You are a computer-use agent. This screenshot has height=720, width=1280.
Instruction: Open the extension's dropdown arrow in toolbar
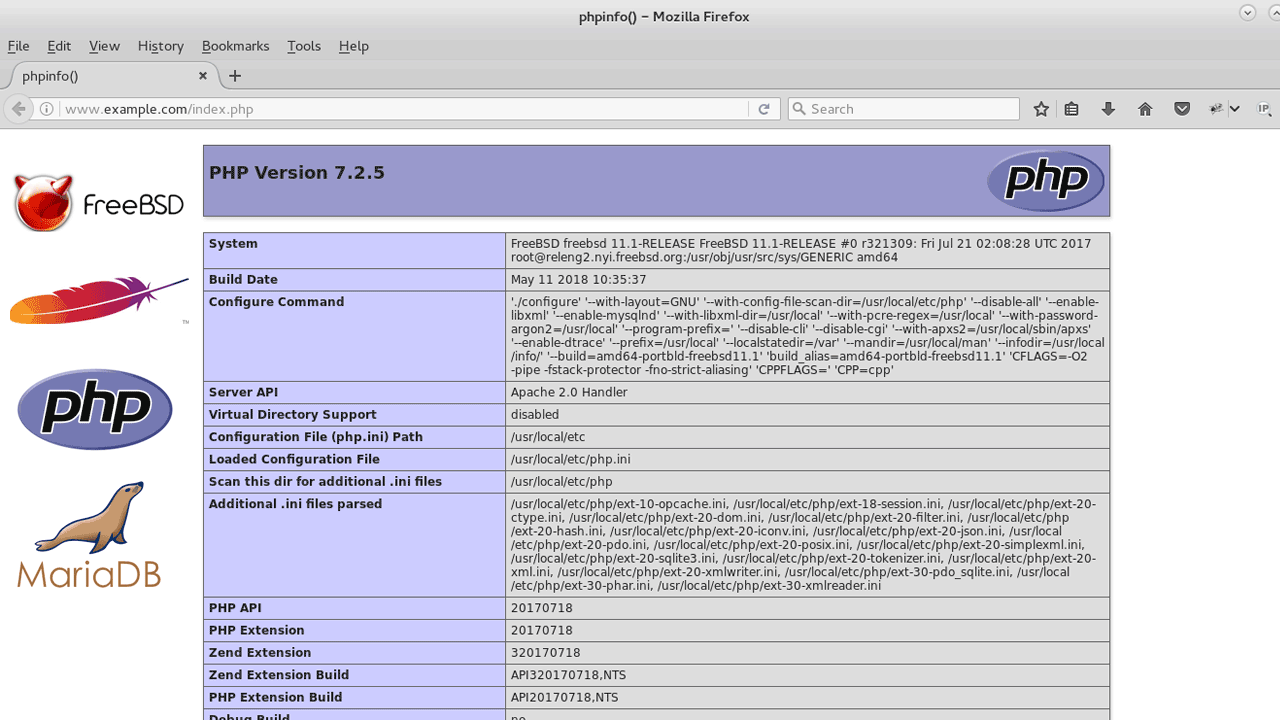pyautogui.click(x=1235, y=109)
